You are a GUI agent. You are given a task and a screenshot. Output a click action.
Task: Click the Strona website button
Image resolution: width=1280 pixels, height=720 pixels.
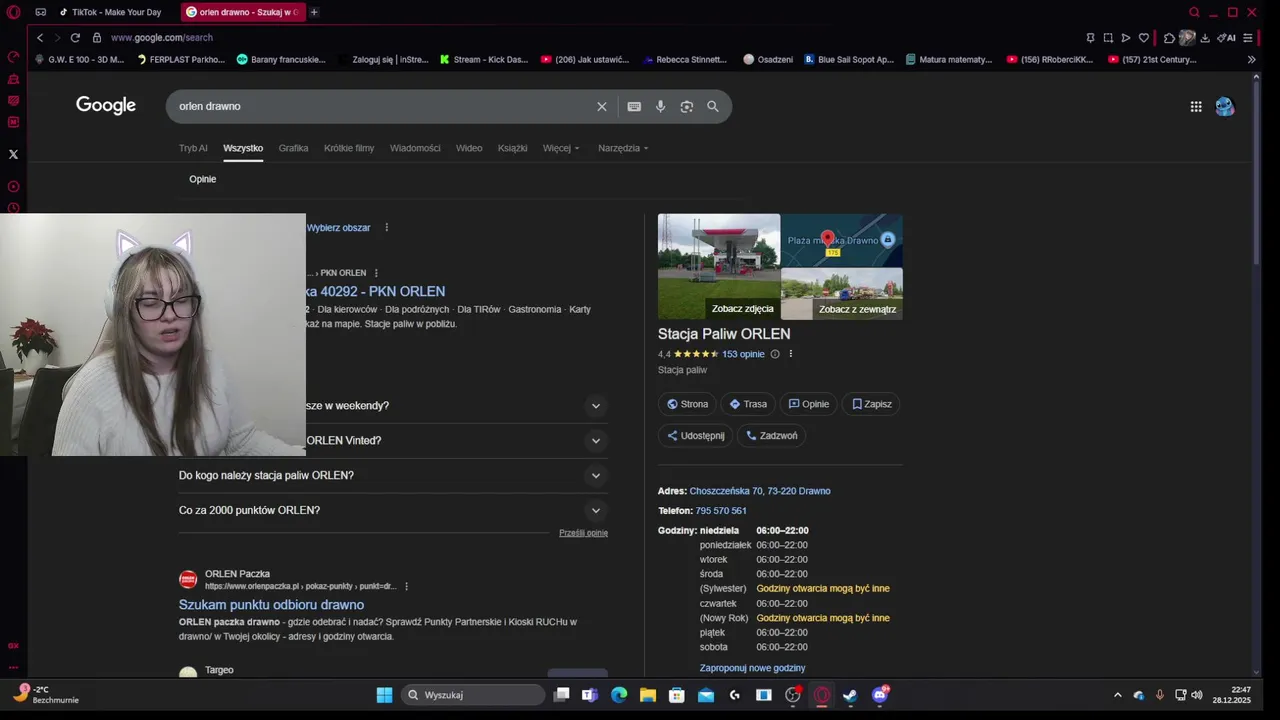[687, 404]
